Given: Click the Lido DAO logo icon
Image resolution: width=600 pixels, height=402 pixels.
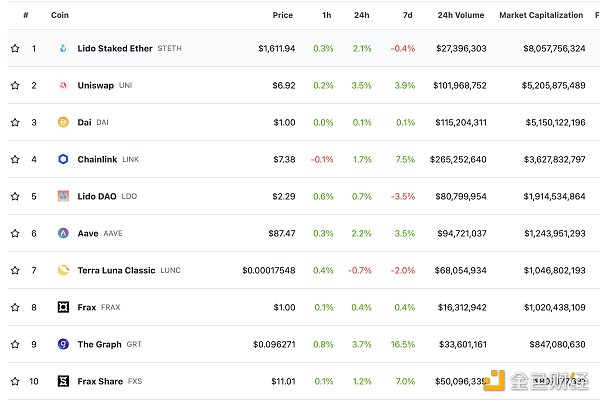Looking at the screenshot, I should click(63, 197).
